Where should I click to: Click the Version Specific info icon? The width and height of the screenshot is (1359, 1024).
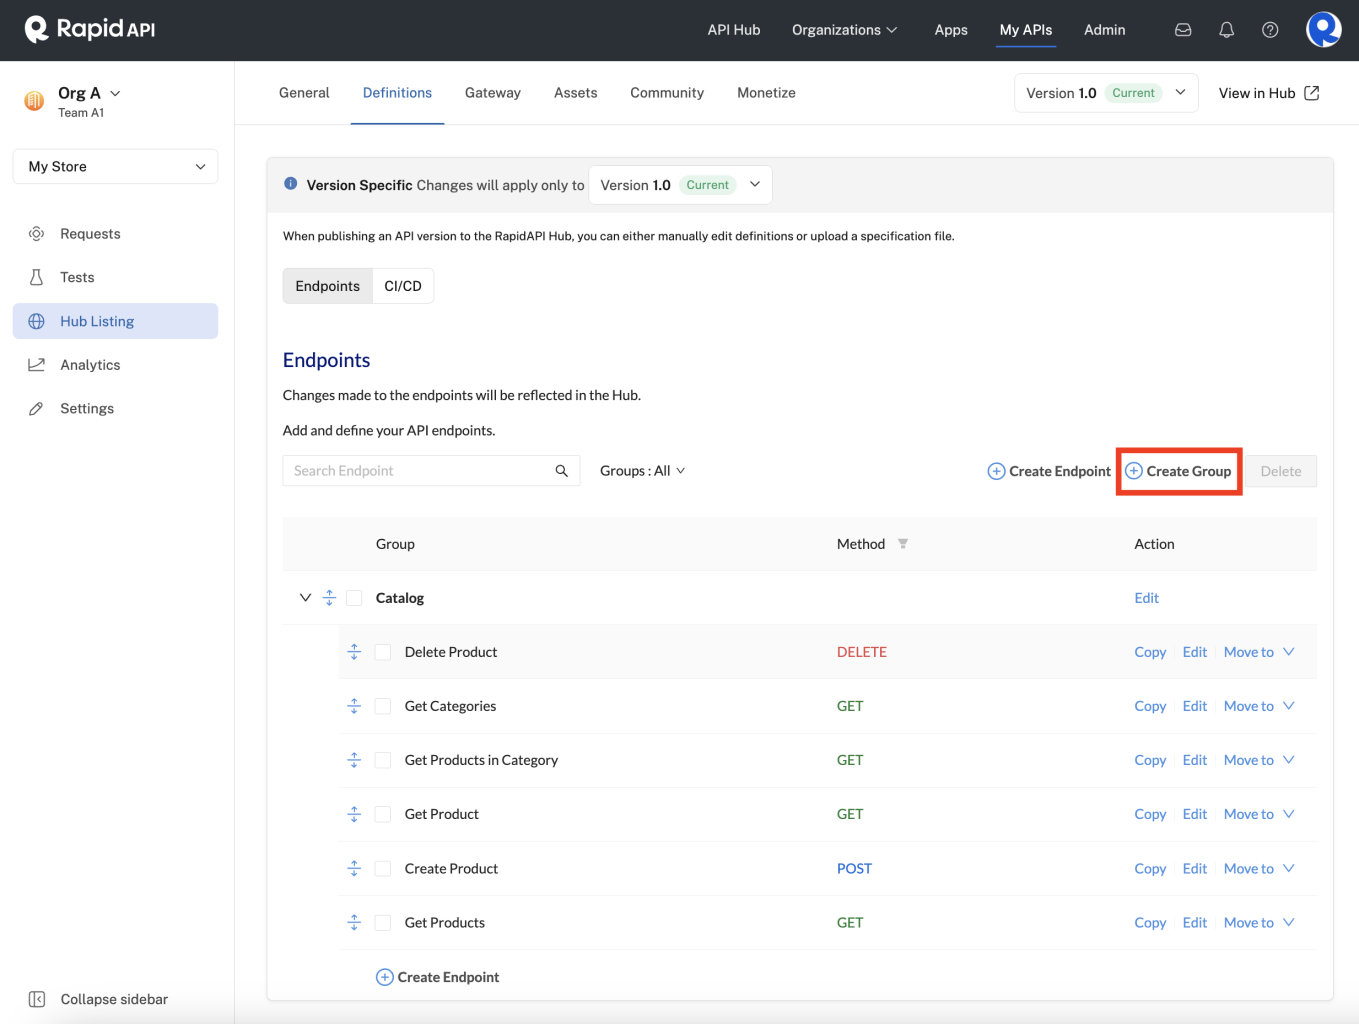click(291, 184)
